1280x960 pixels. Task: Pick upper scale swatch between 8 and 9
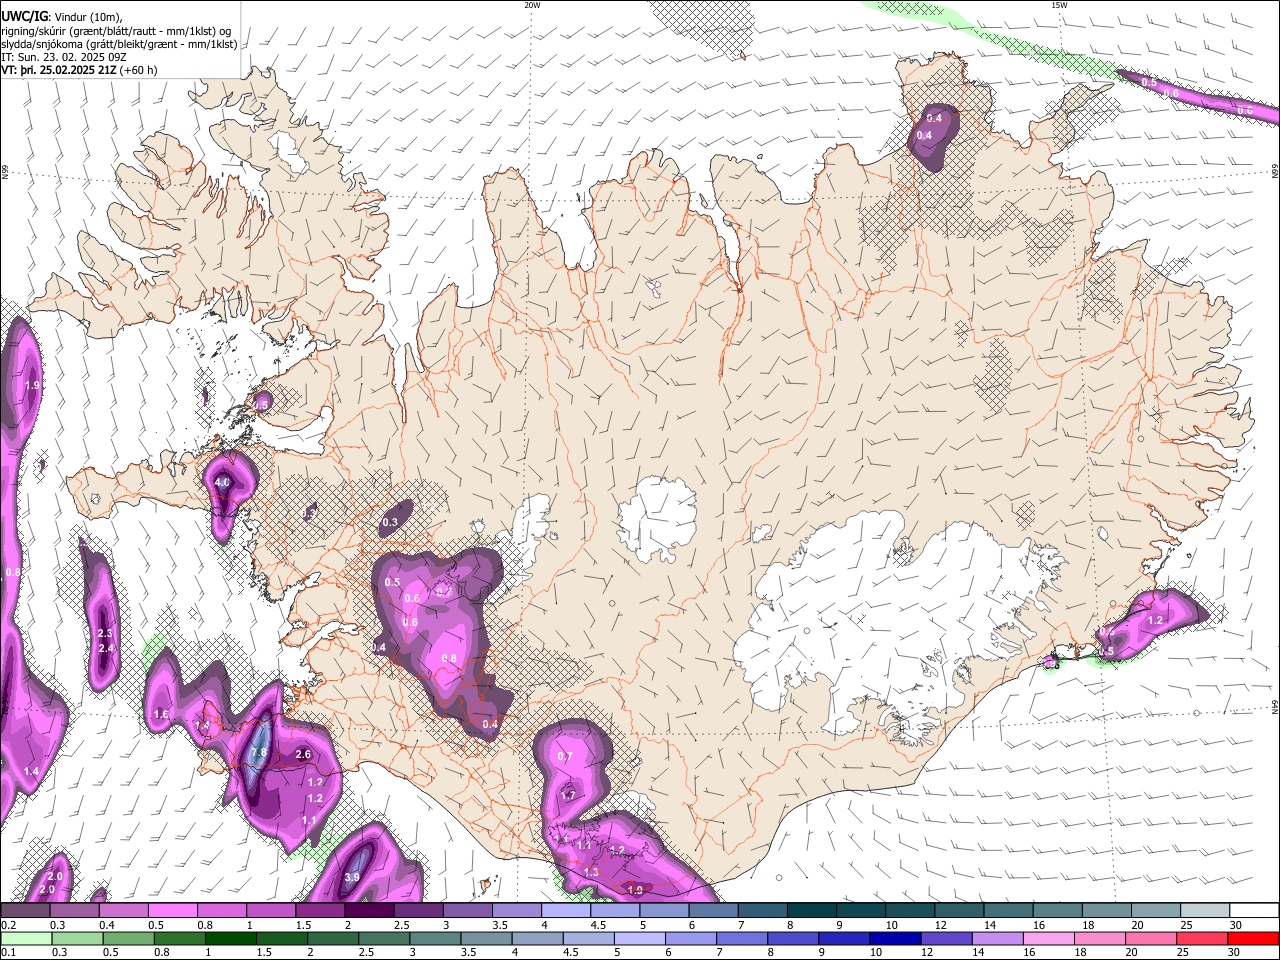click(x=812, y=910)
